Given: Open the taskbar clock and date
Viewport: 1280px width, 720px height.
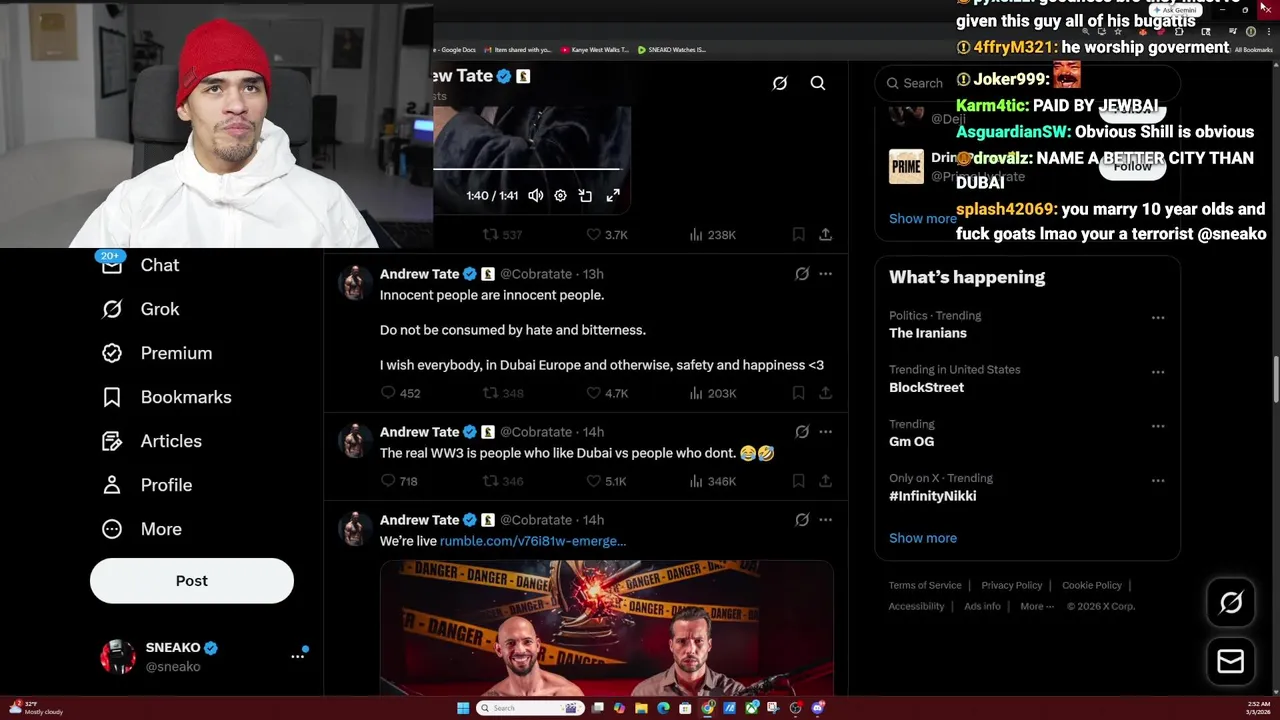Looking at the screenshot, I should pyautogui.click(x=1259, y=708).
